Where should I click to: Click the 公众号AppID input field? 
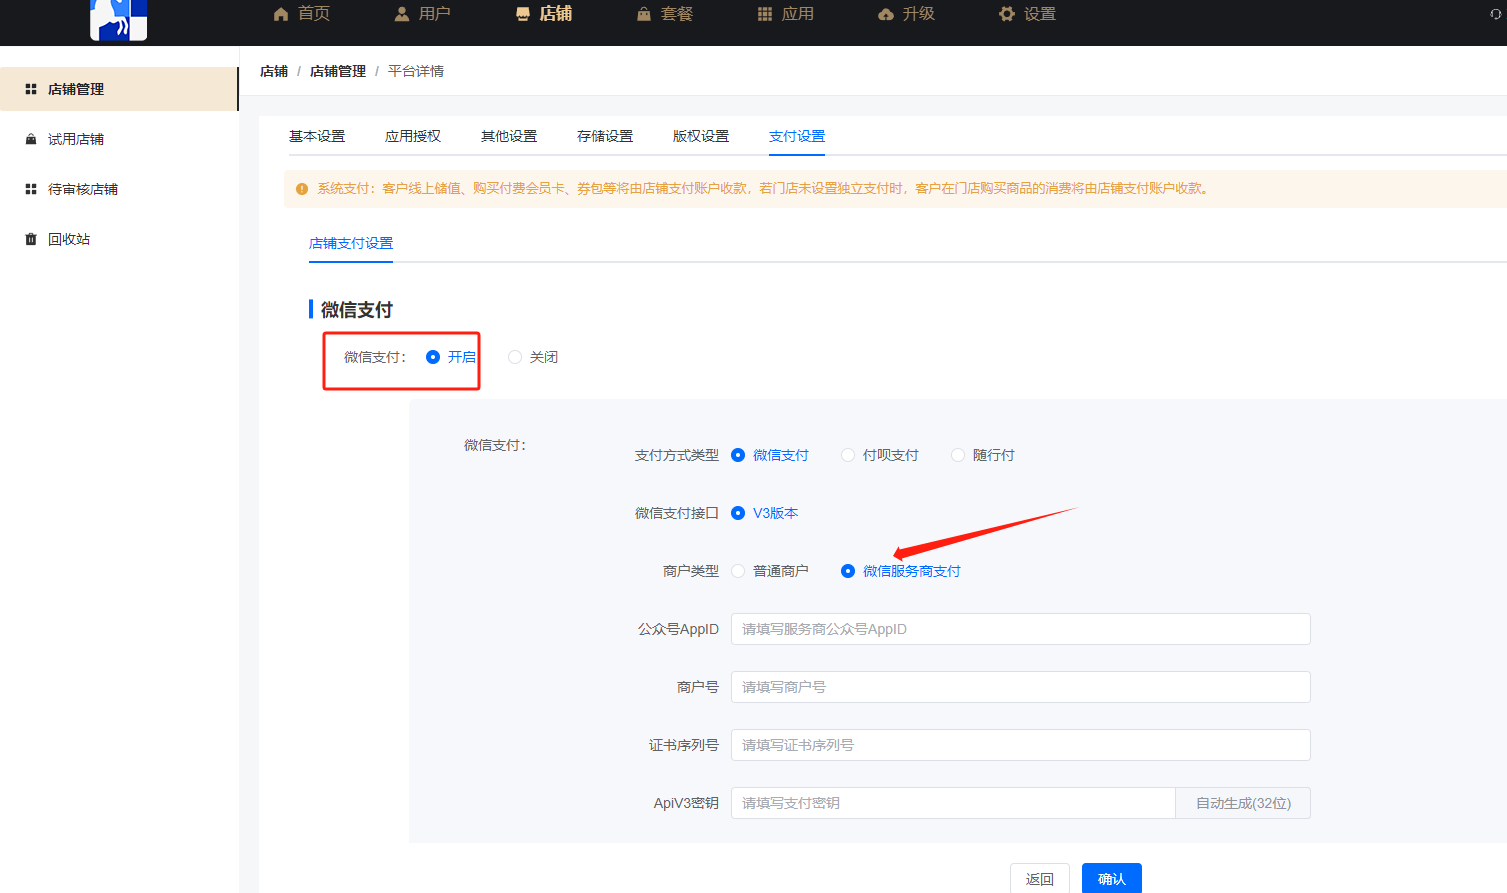coord(1021,629)
